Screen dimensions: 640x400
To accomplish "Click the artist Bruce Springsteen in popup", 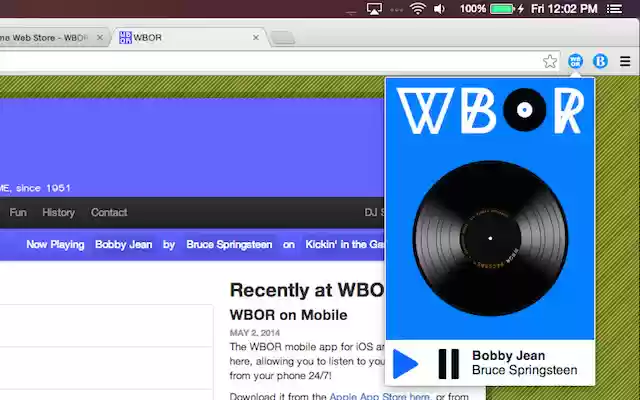I will coord(524,370).
